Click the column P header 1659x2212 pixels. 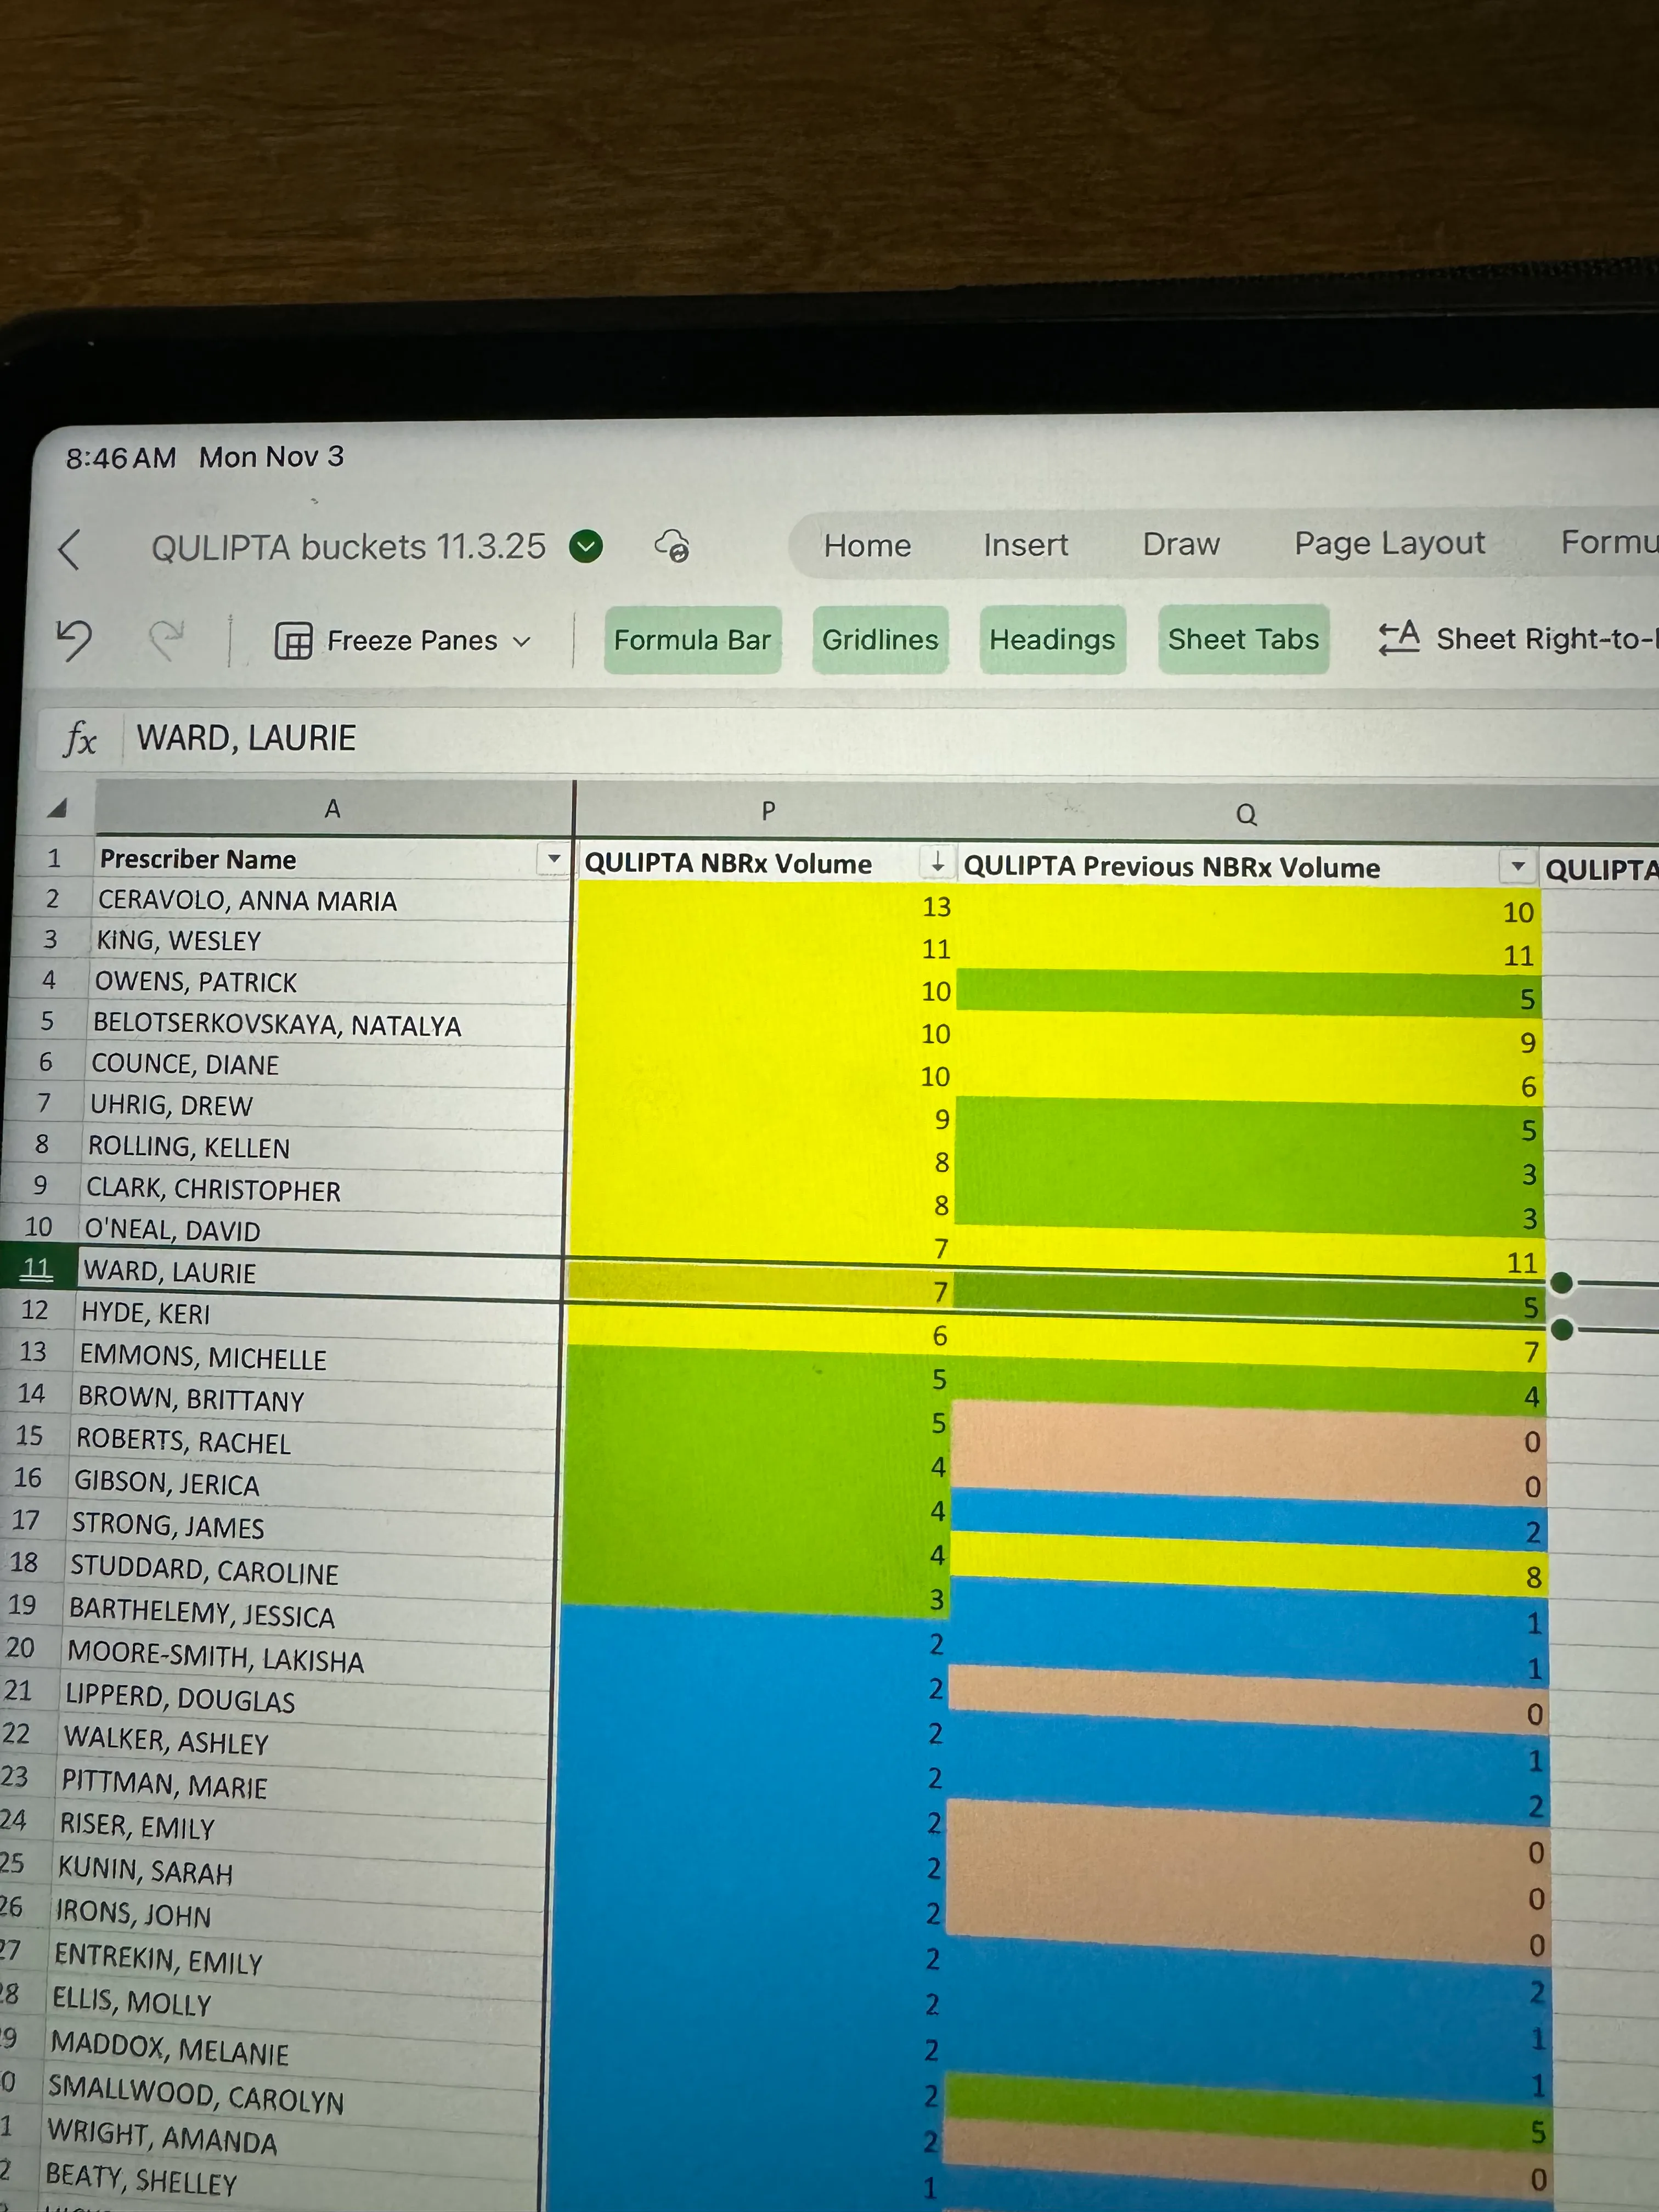pos(767,811)
